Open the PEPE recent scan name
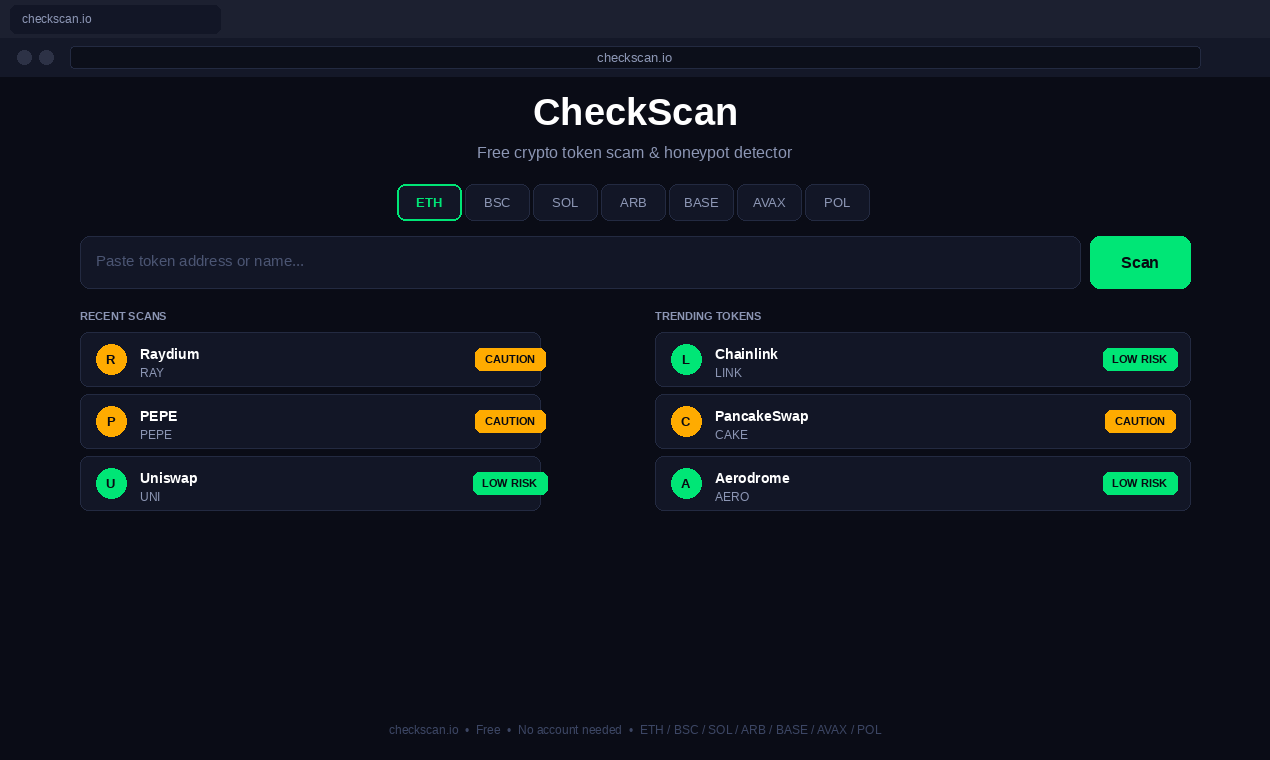The image size is (1270, 760). [x=158, y=416]
